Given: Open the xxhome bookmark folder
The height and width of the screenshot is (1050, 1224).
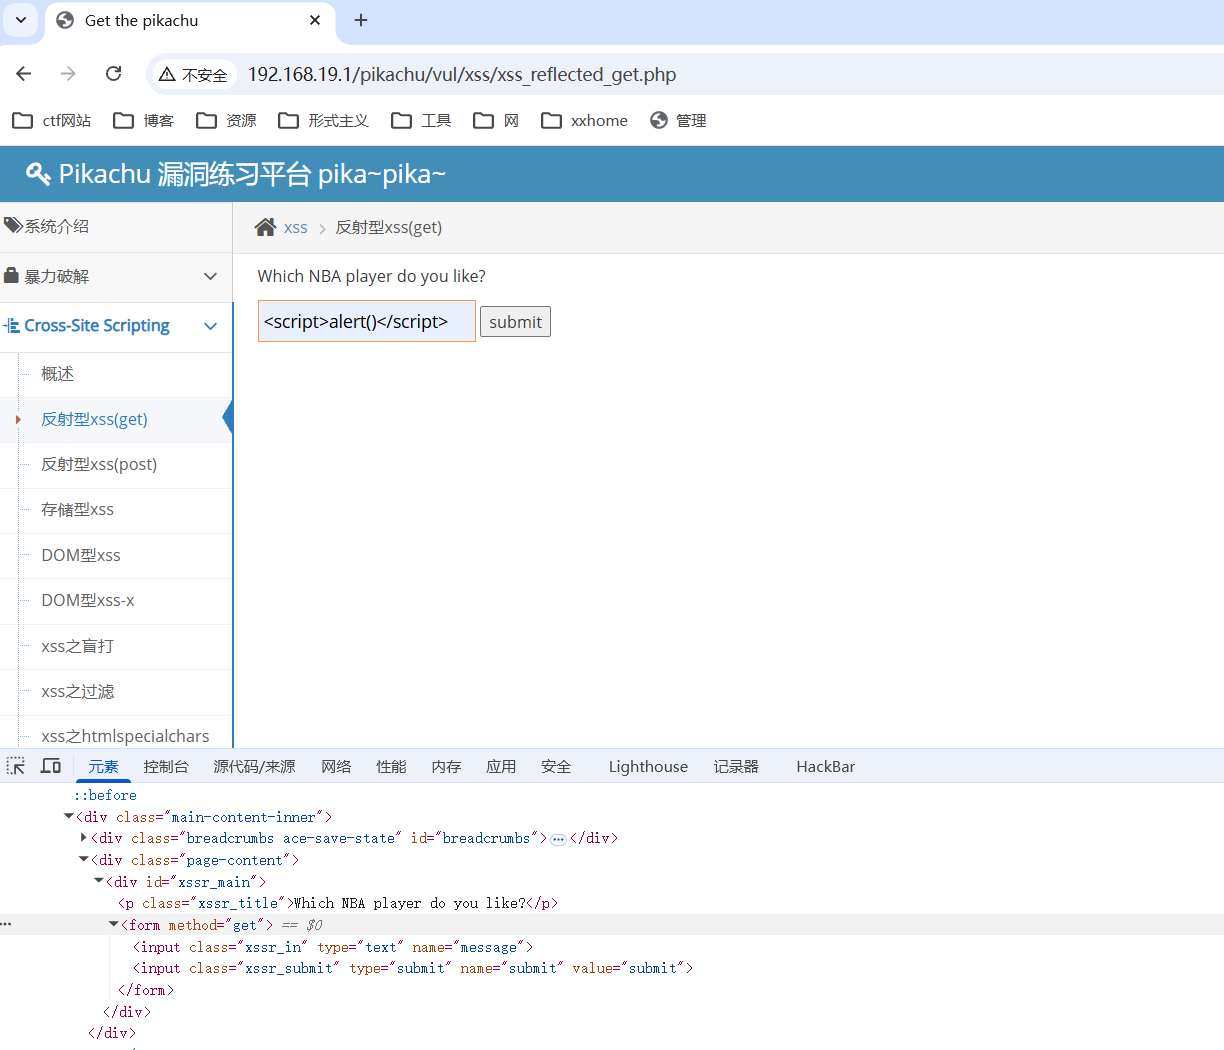Looking at the screenshot, I should coord(585,120).
